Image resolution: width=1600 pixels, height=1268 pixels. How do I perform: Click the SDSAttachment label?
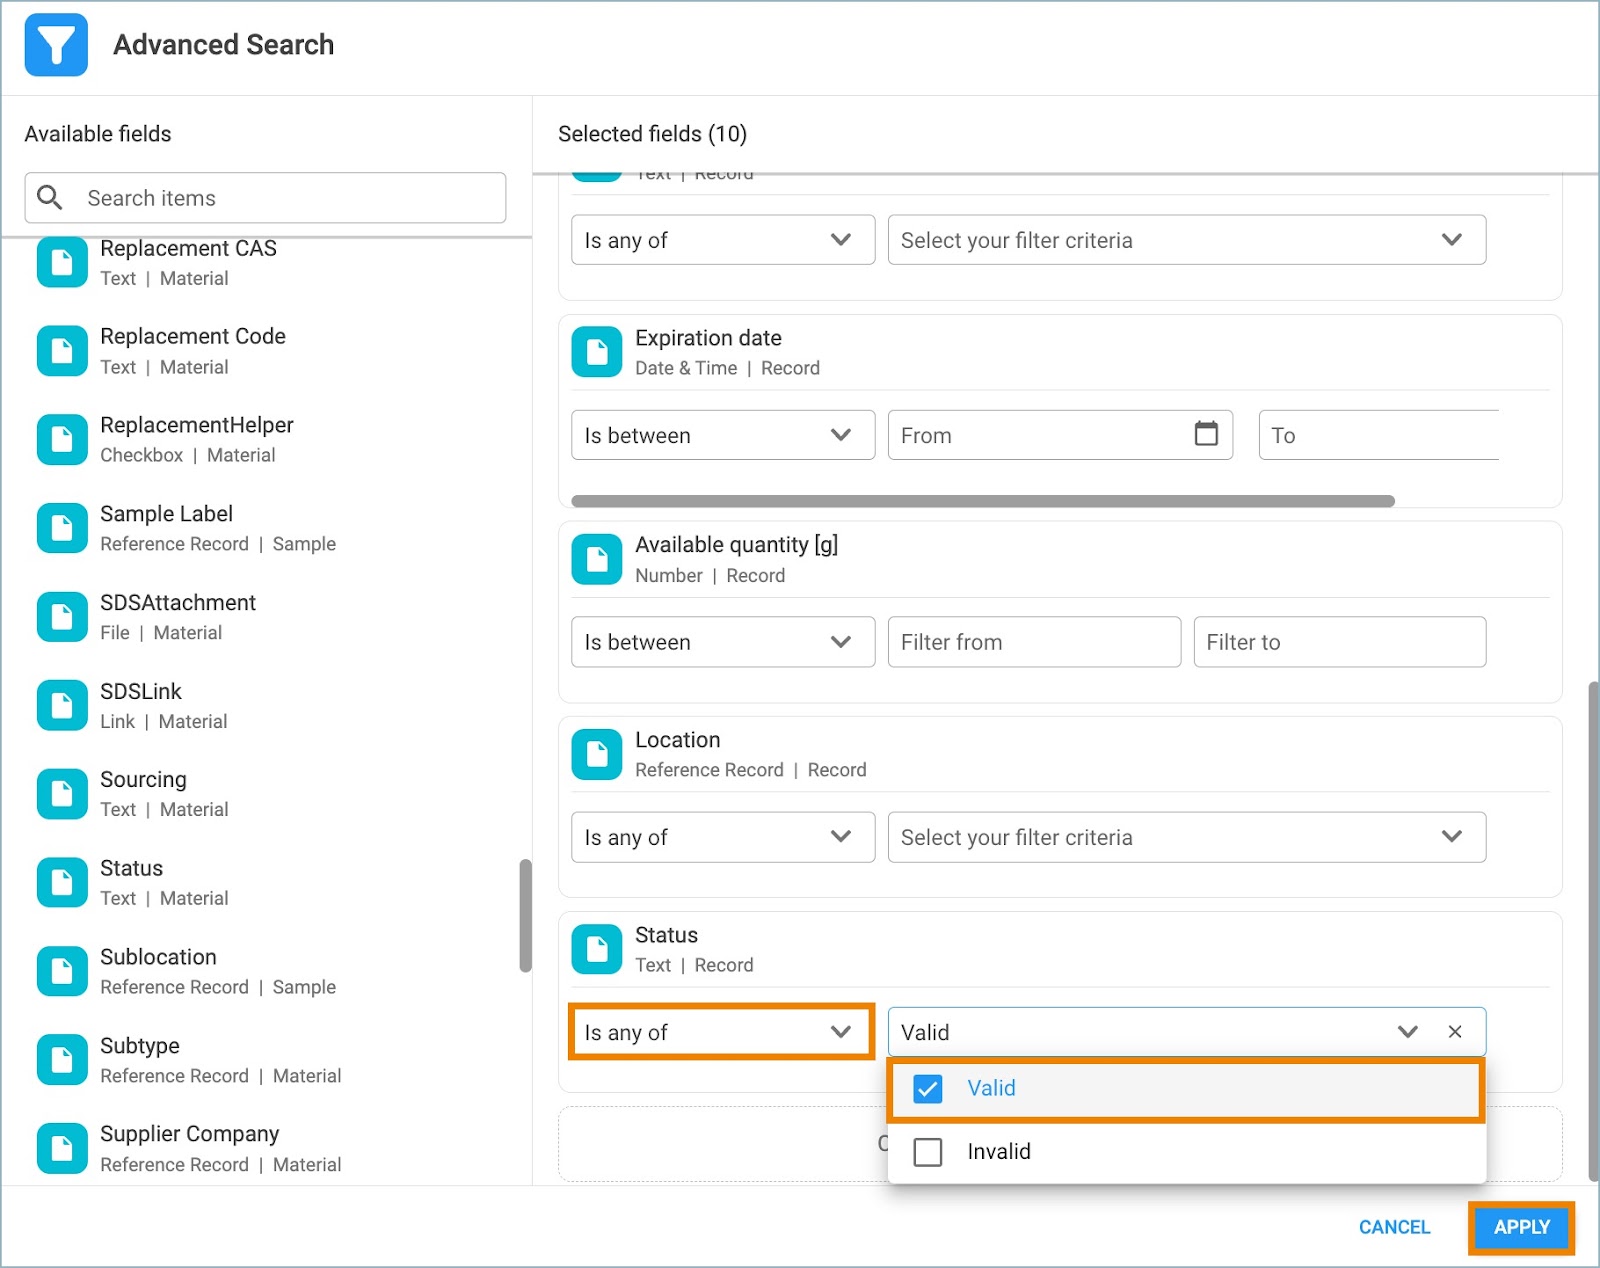tap(178, 602)
